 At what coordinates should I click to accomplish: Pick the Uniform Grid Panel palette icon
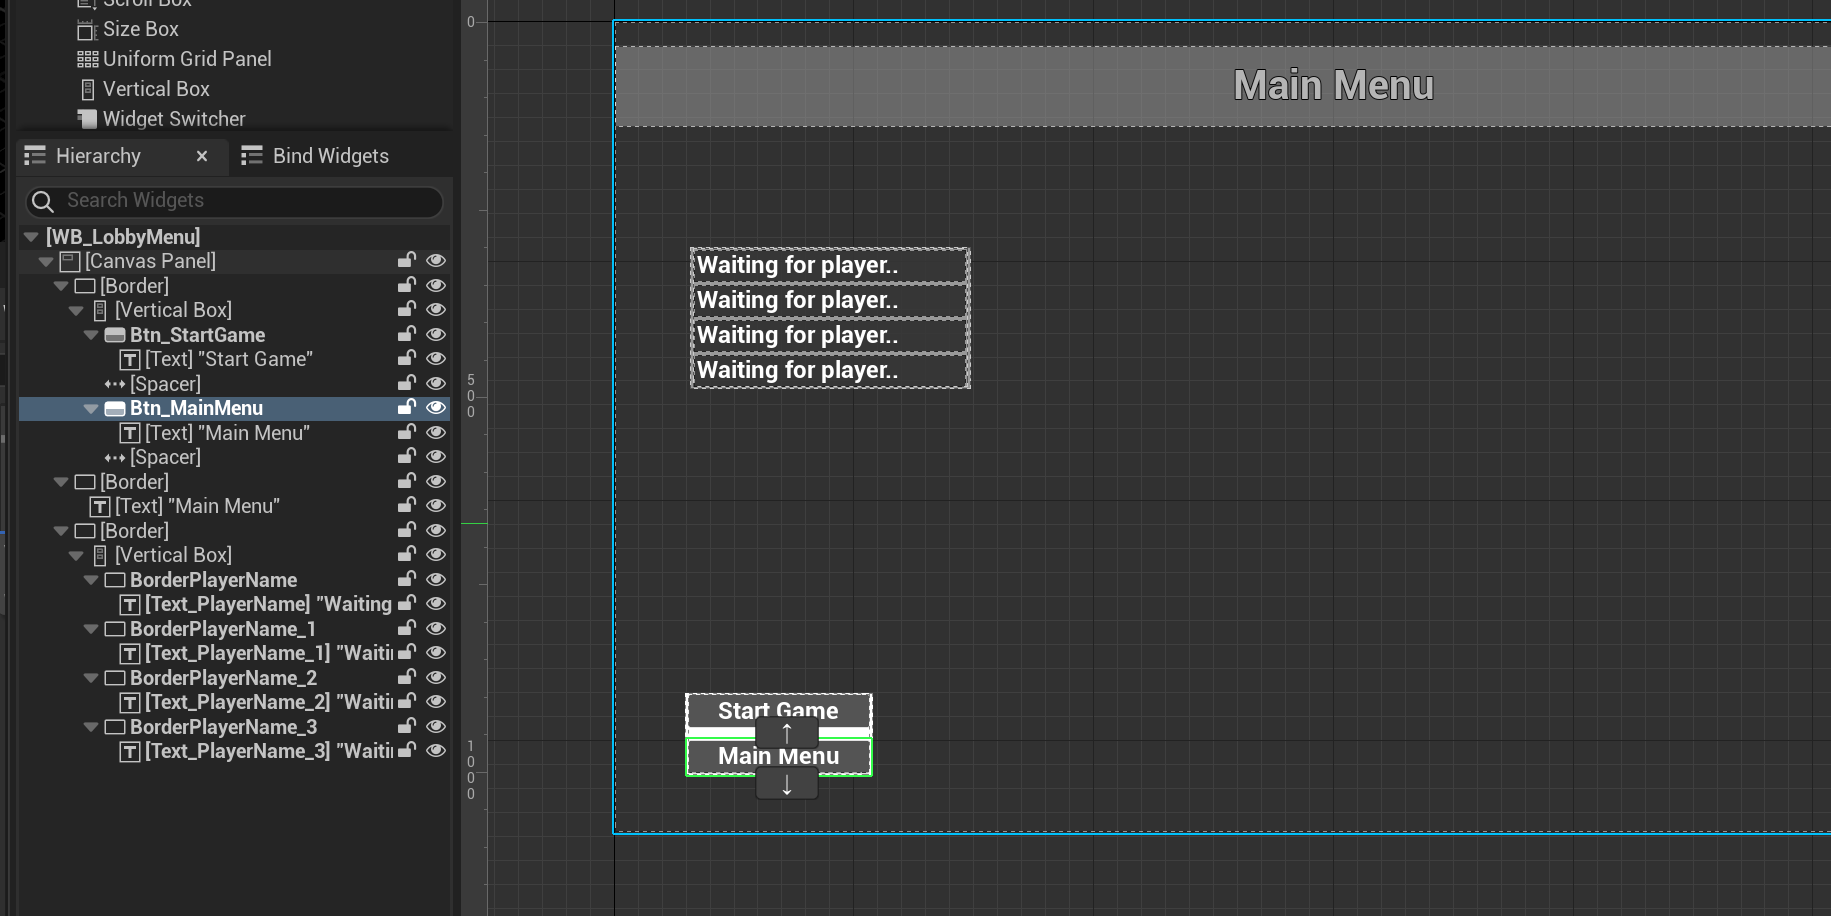[x=88, y=60]
